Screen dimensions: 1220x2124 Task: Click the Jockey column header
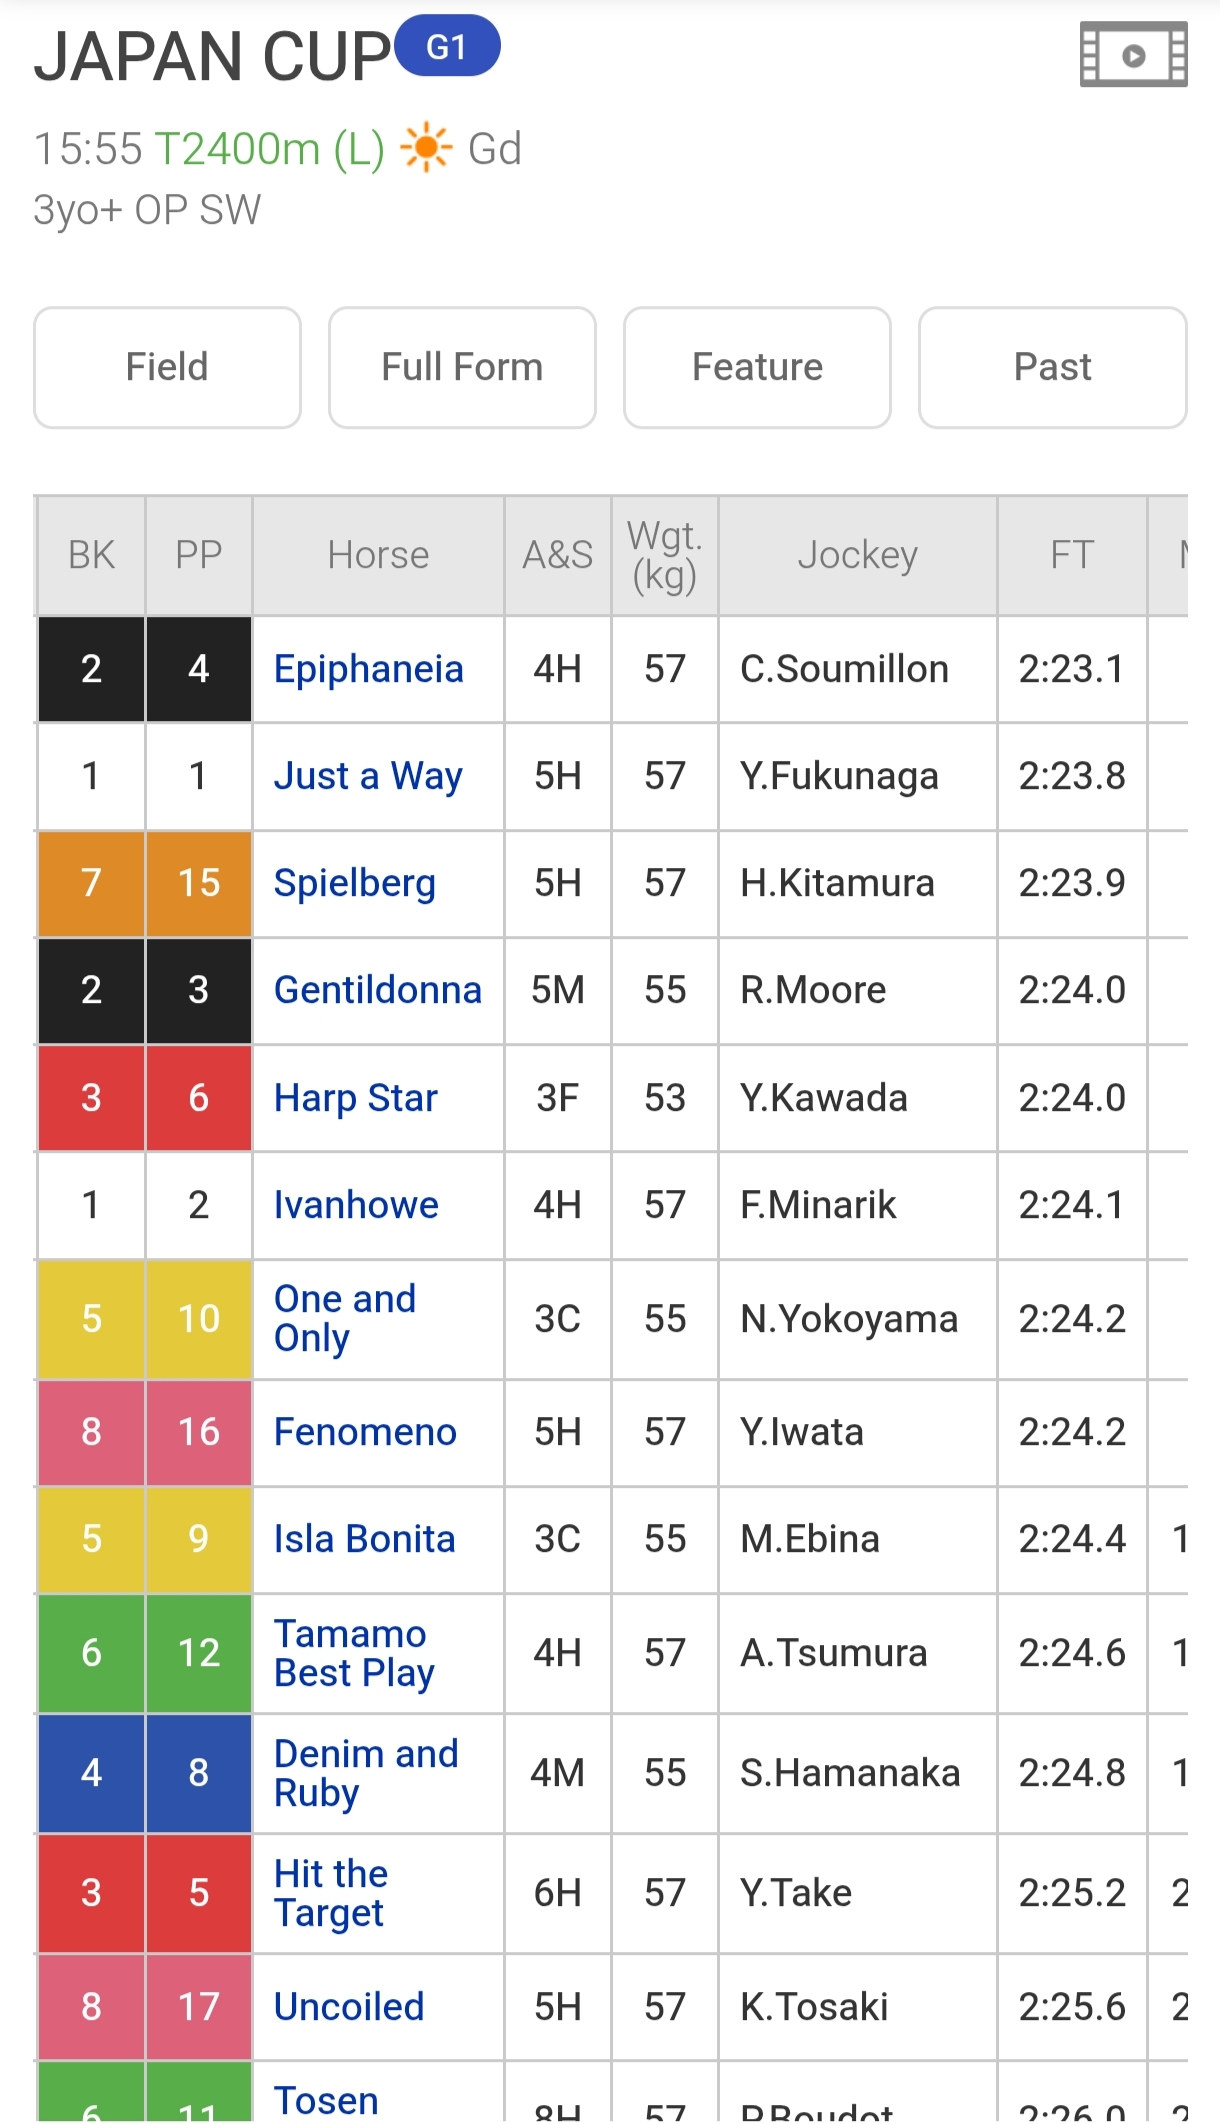pyautogui.click(x=858, y=555)
